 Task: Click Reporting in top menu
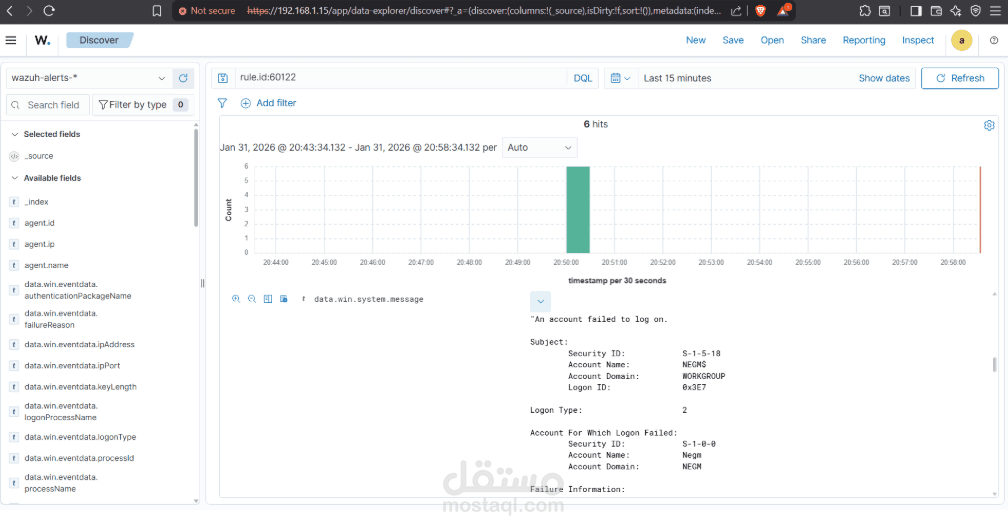tap(864, 40)
